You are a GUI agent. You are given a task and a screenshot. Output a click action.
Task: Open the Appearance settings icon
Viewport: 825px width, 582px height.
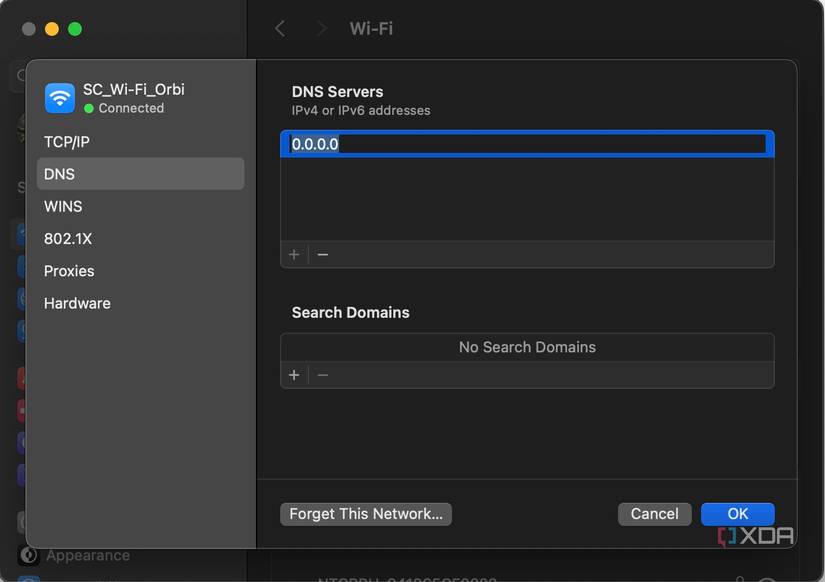tap(27, 555)
